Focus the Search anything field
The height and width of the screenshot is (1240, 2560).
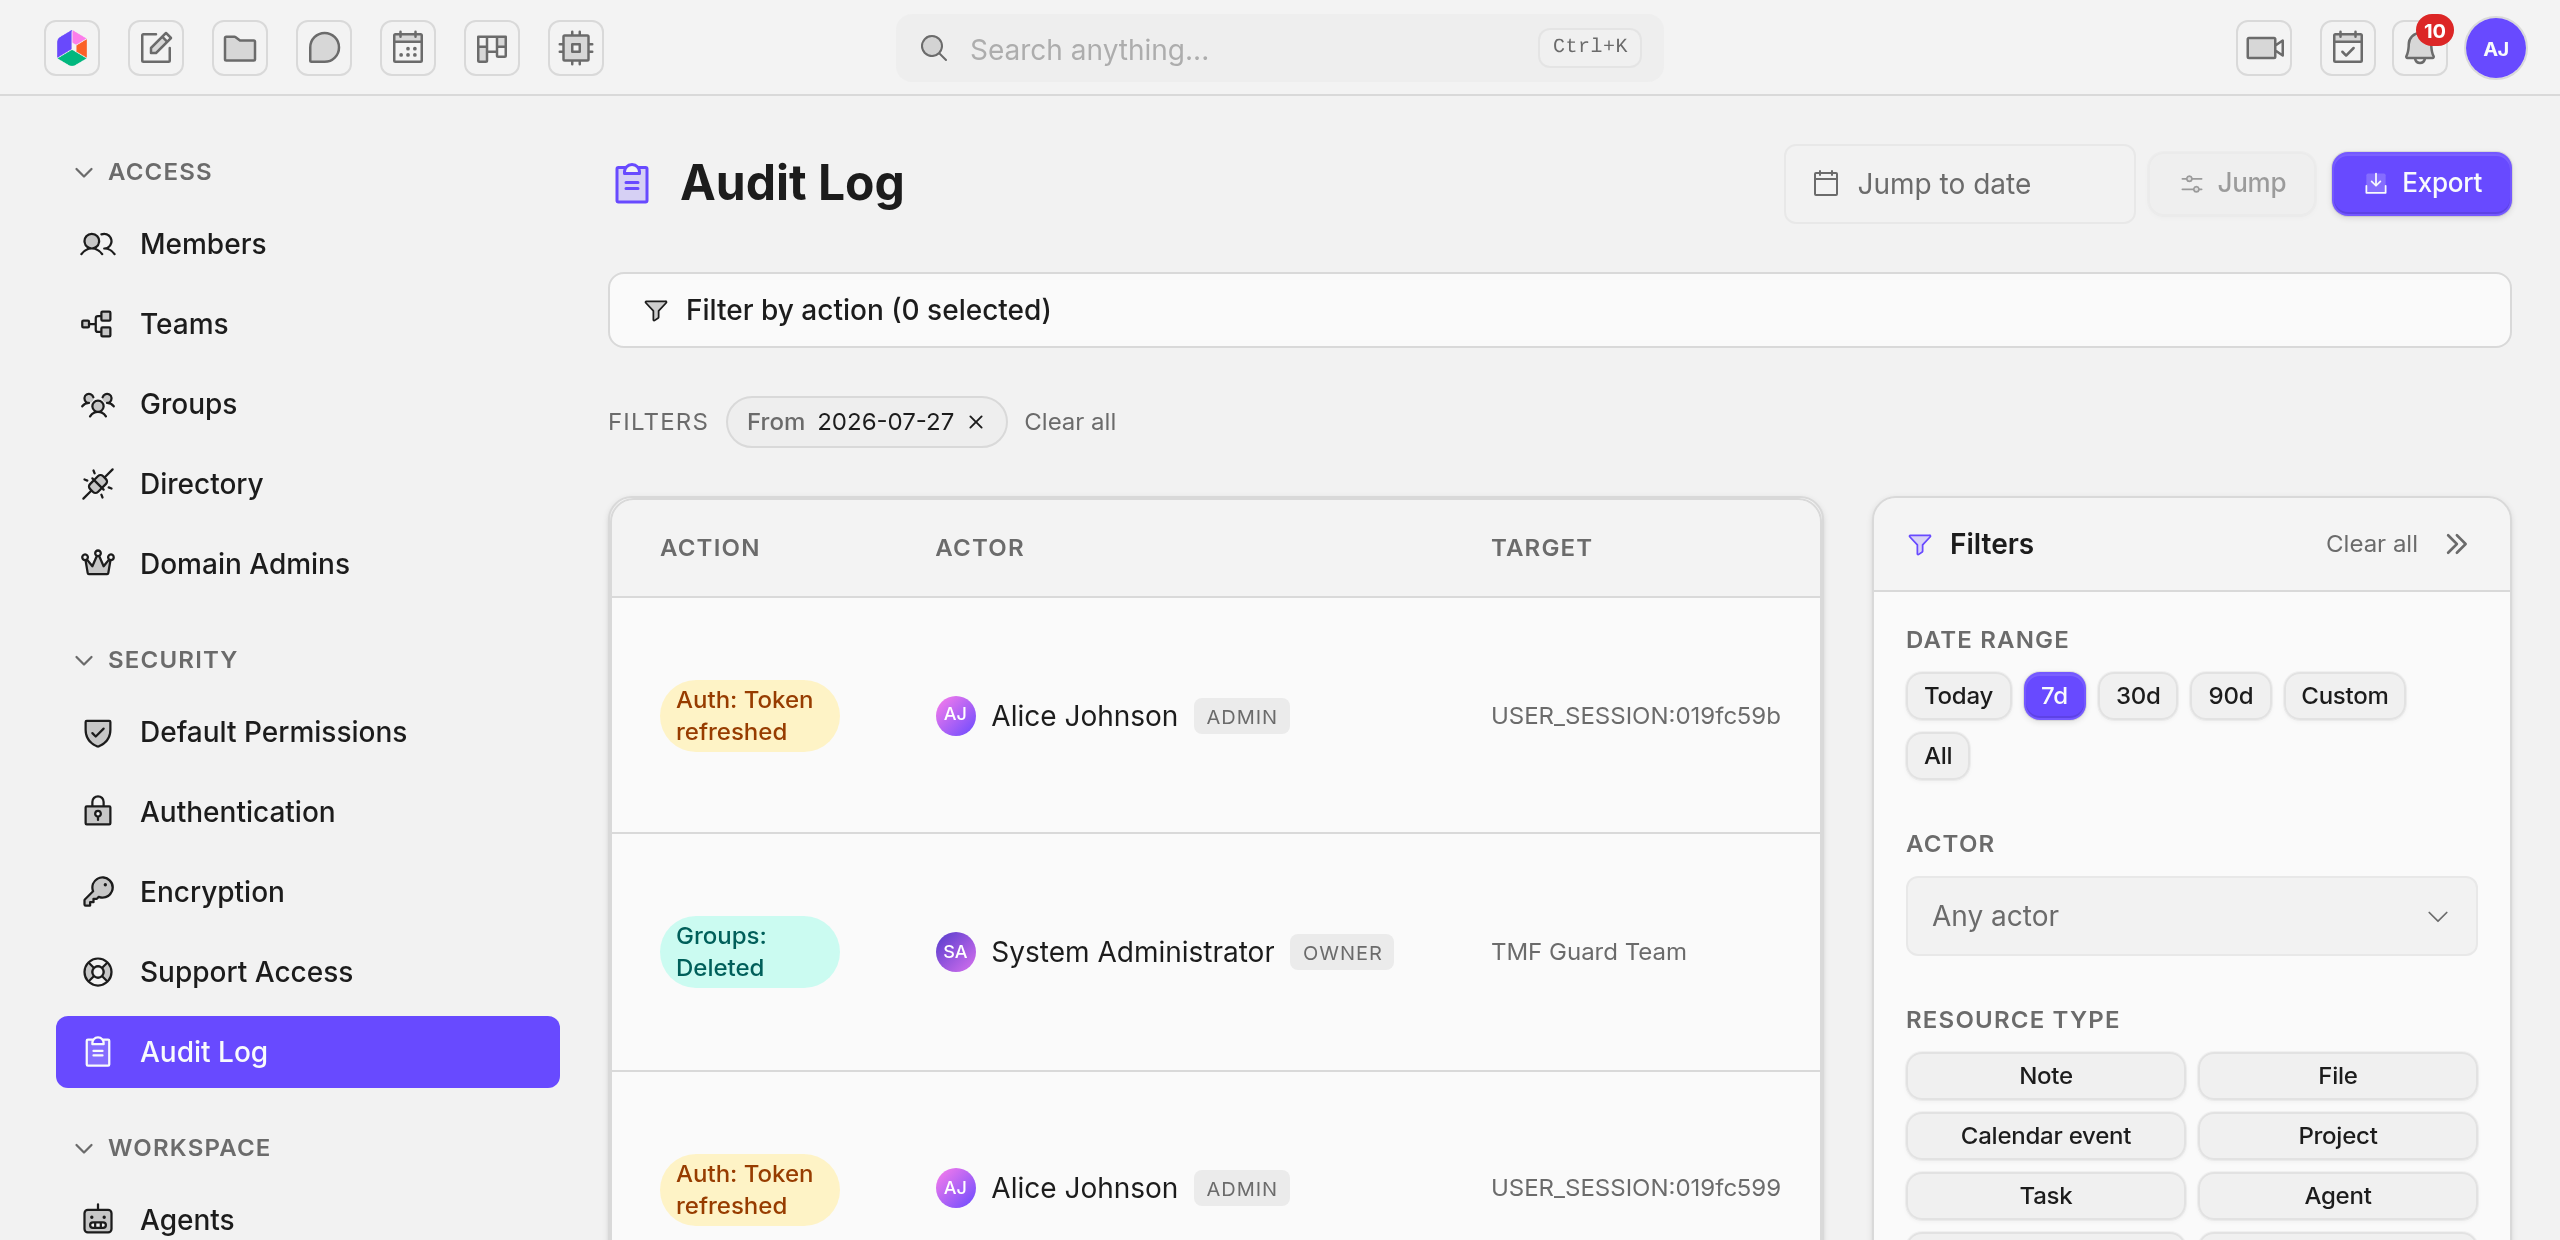1280,48
